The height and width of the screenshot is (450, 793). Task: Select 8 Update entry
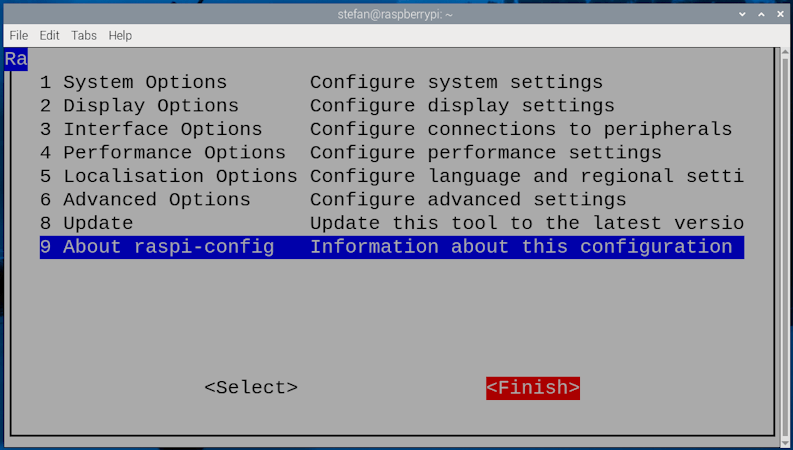click(x=392, y=223)
